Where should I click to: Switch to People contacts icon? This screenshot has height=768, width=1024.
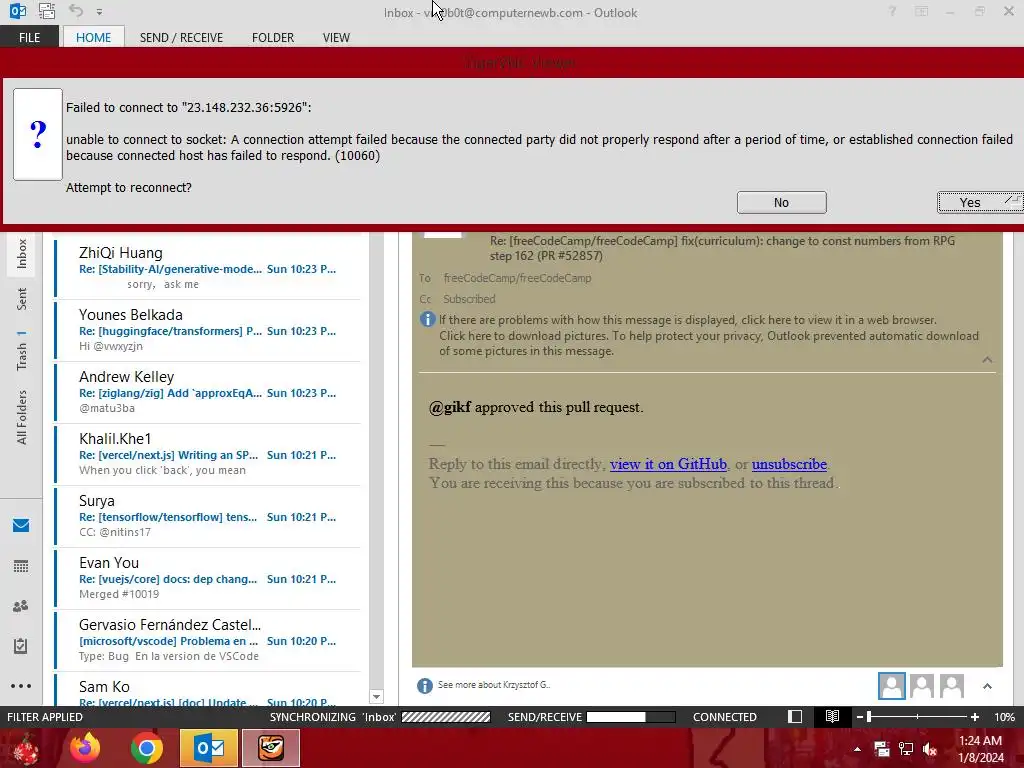click(x=21, y=606)
